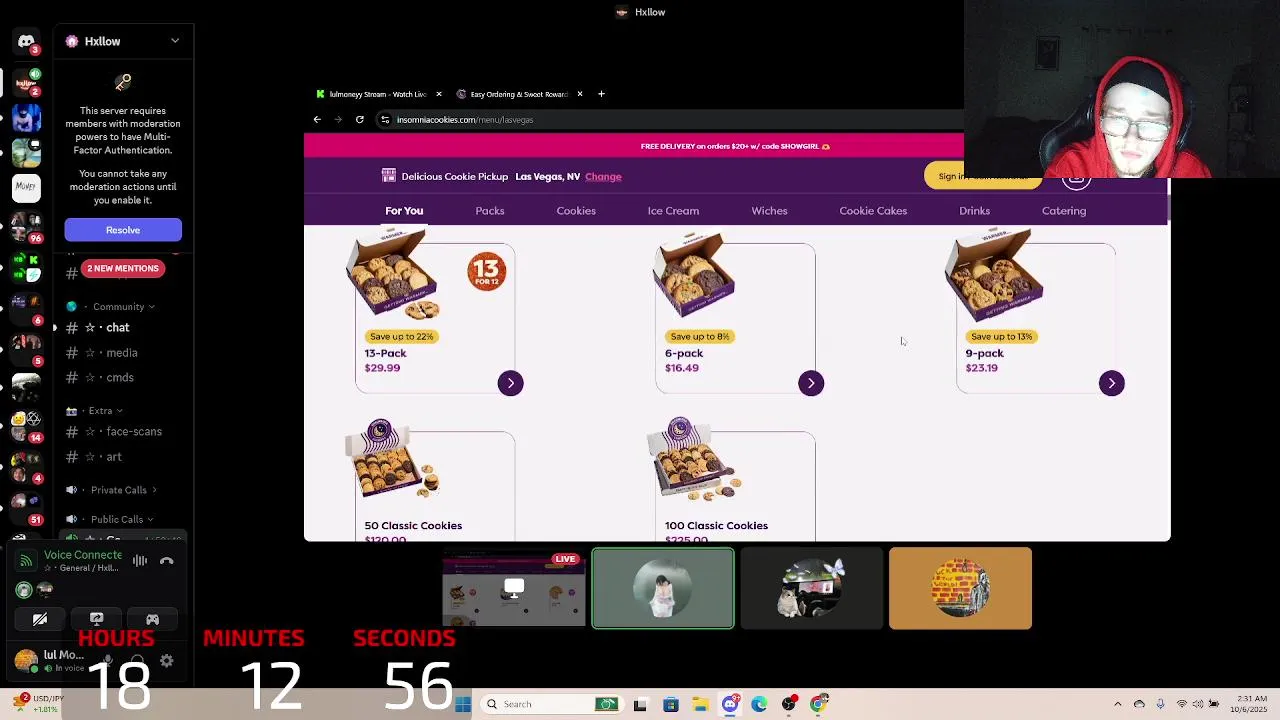Image resolution: width=1280 pixels, height=720 pixels.
Task: Open Discord from the taskbar
Action: point(730,704)
